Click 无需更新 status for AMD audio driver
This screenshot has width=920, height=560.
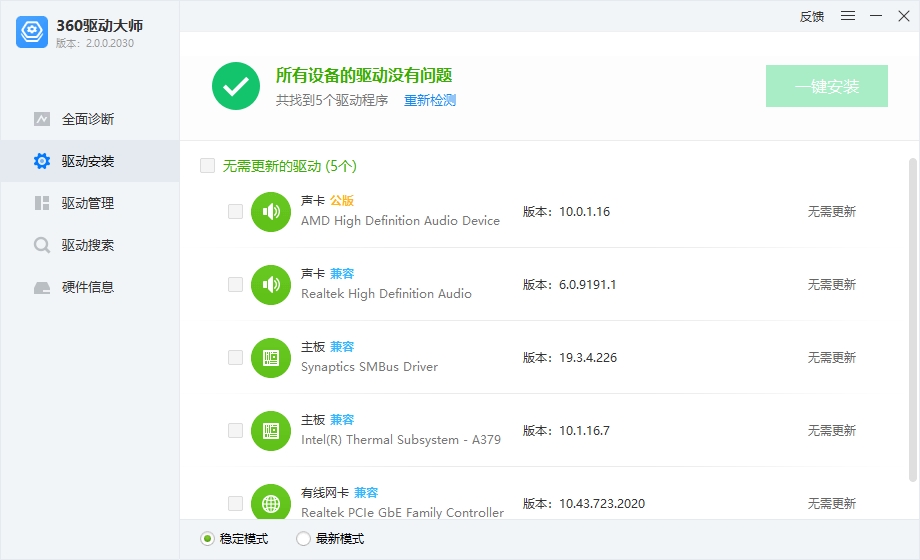click(x=831, y=211)
